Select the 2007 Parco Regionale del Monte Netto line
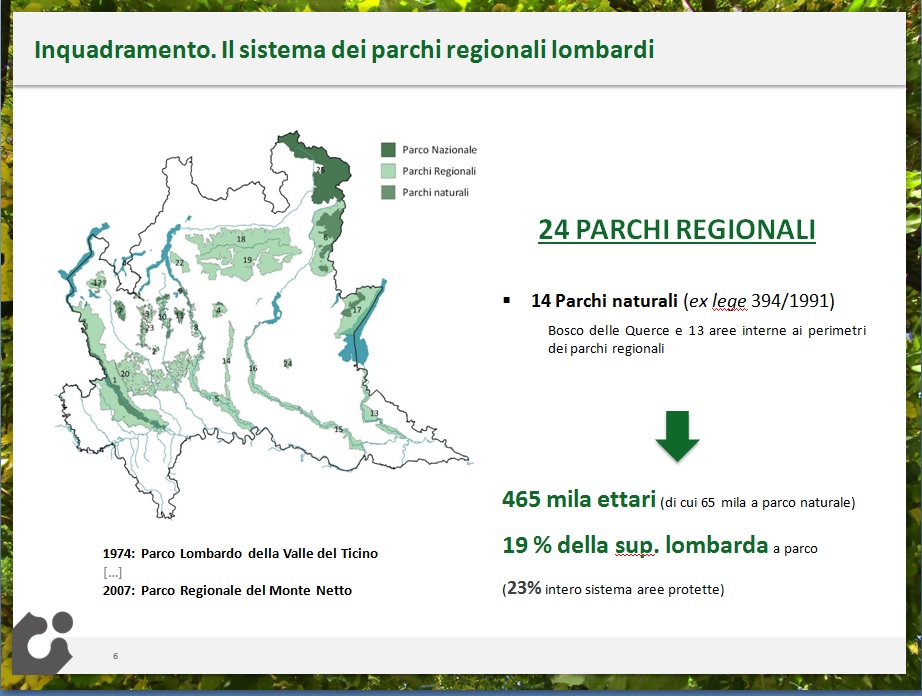 click(227, 590)
